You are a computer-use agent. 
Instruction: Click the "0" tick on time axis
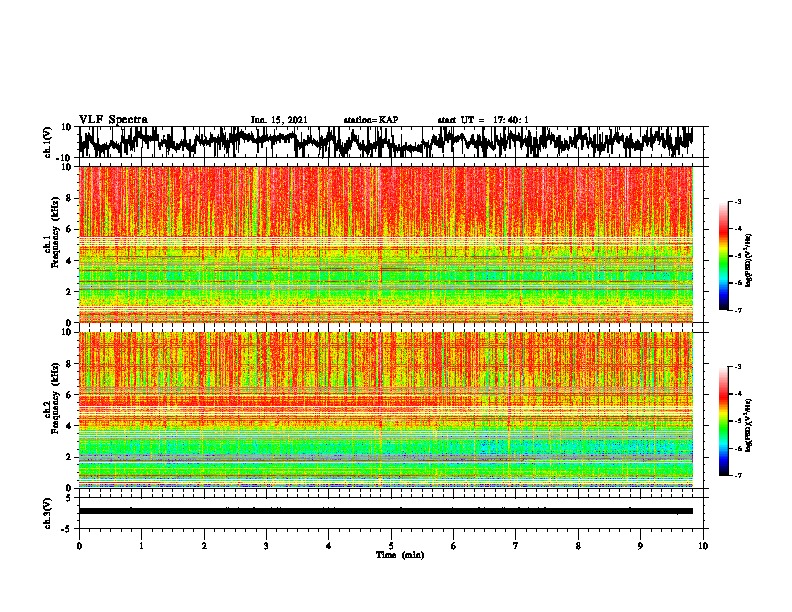79,546
